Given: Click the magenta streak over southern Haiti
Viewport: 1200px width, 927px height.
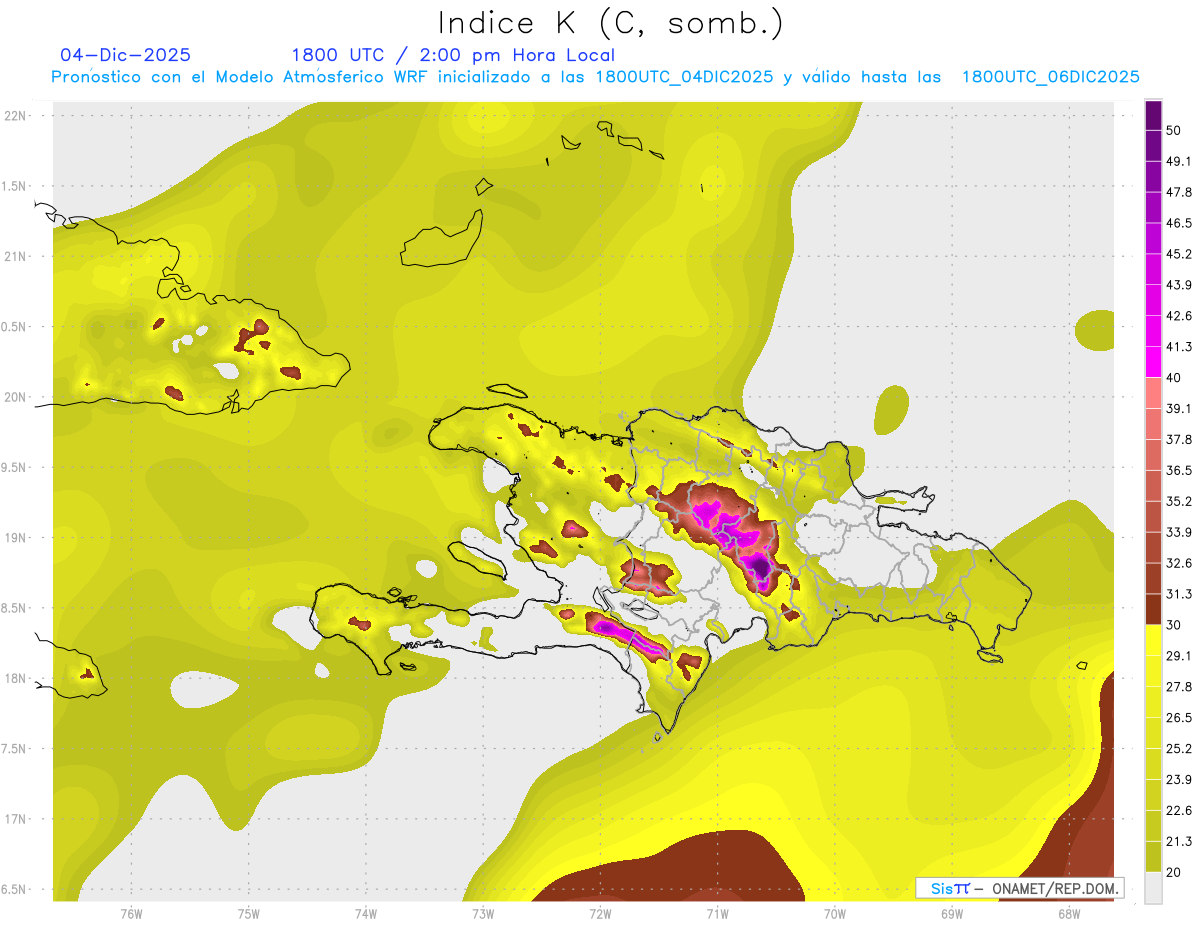Looking at the screenshot, I should (x=620, y=633).
